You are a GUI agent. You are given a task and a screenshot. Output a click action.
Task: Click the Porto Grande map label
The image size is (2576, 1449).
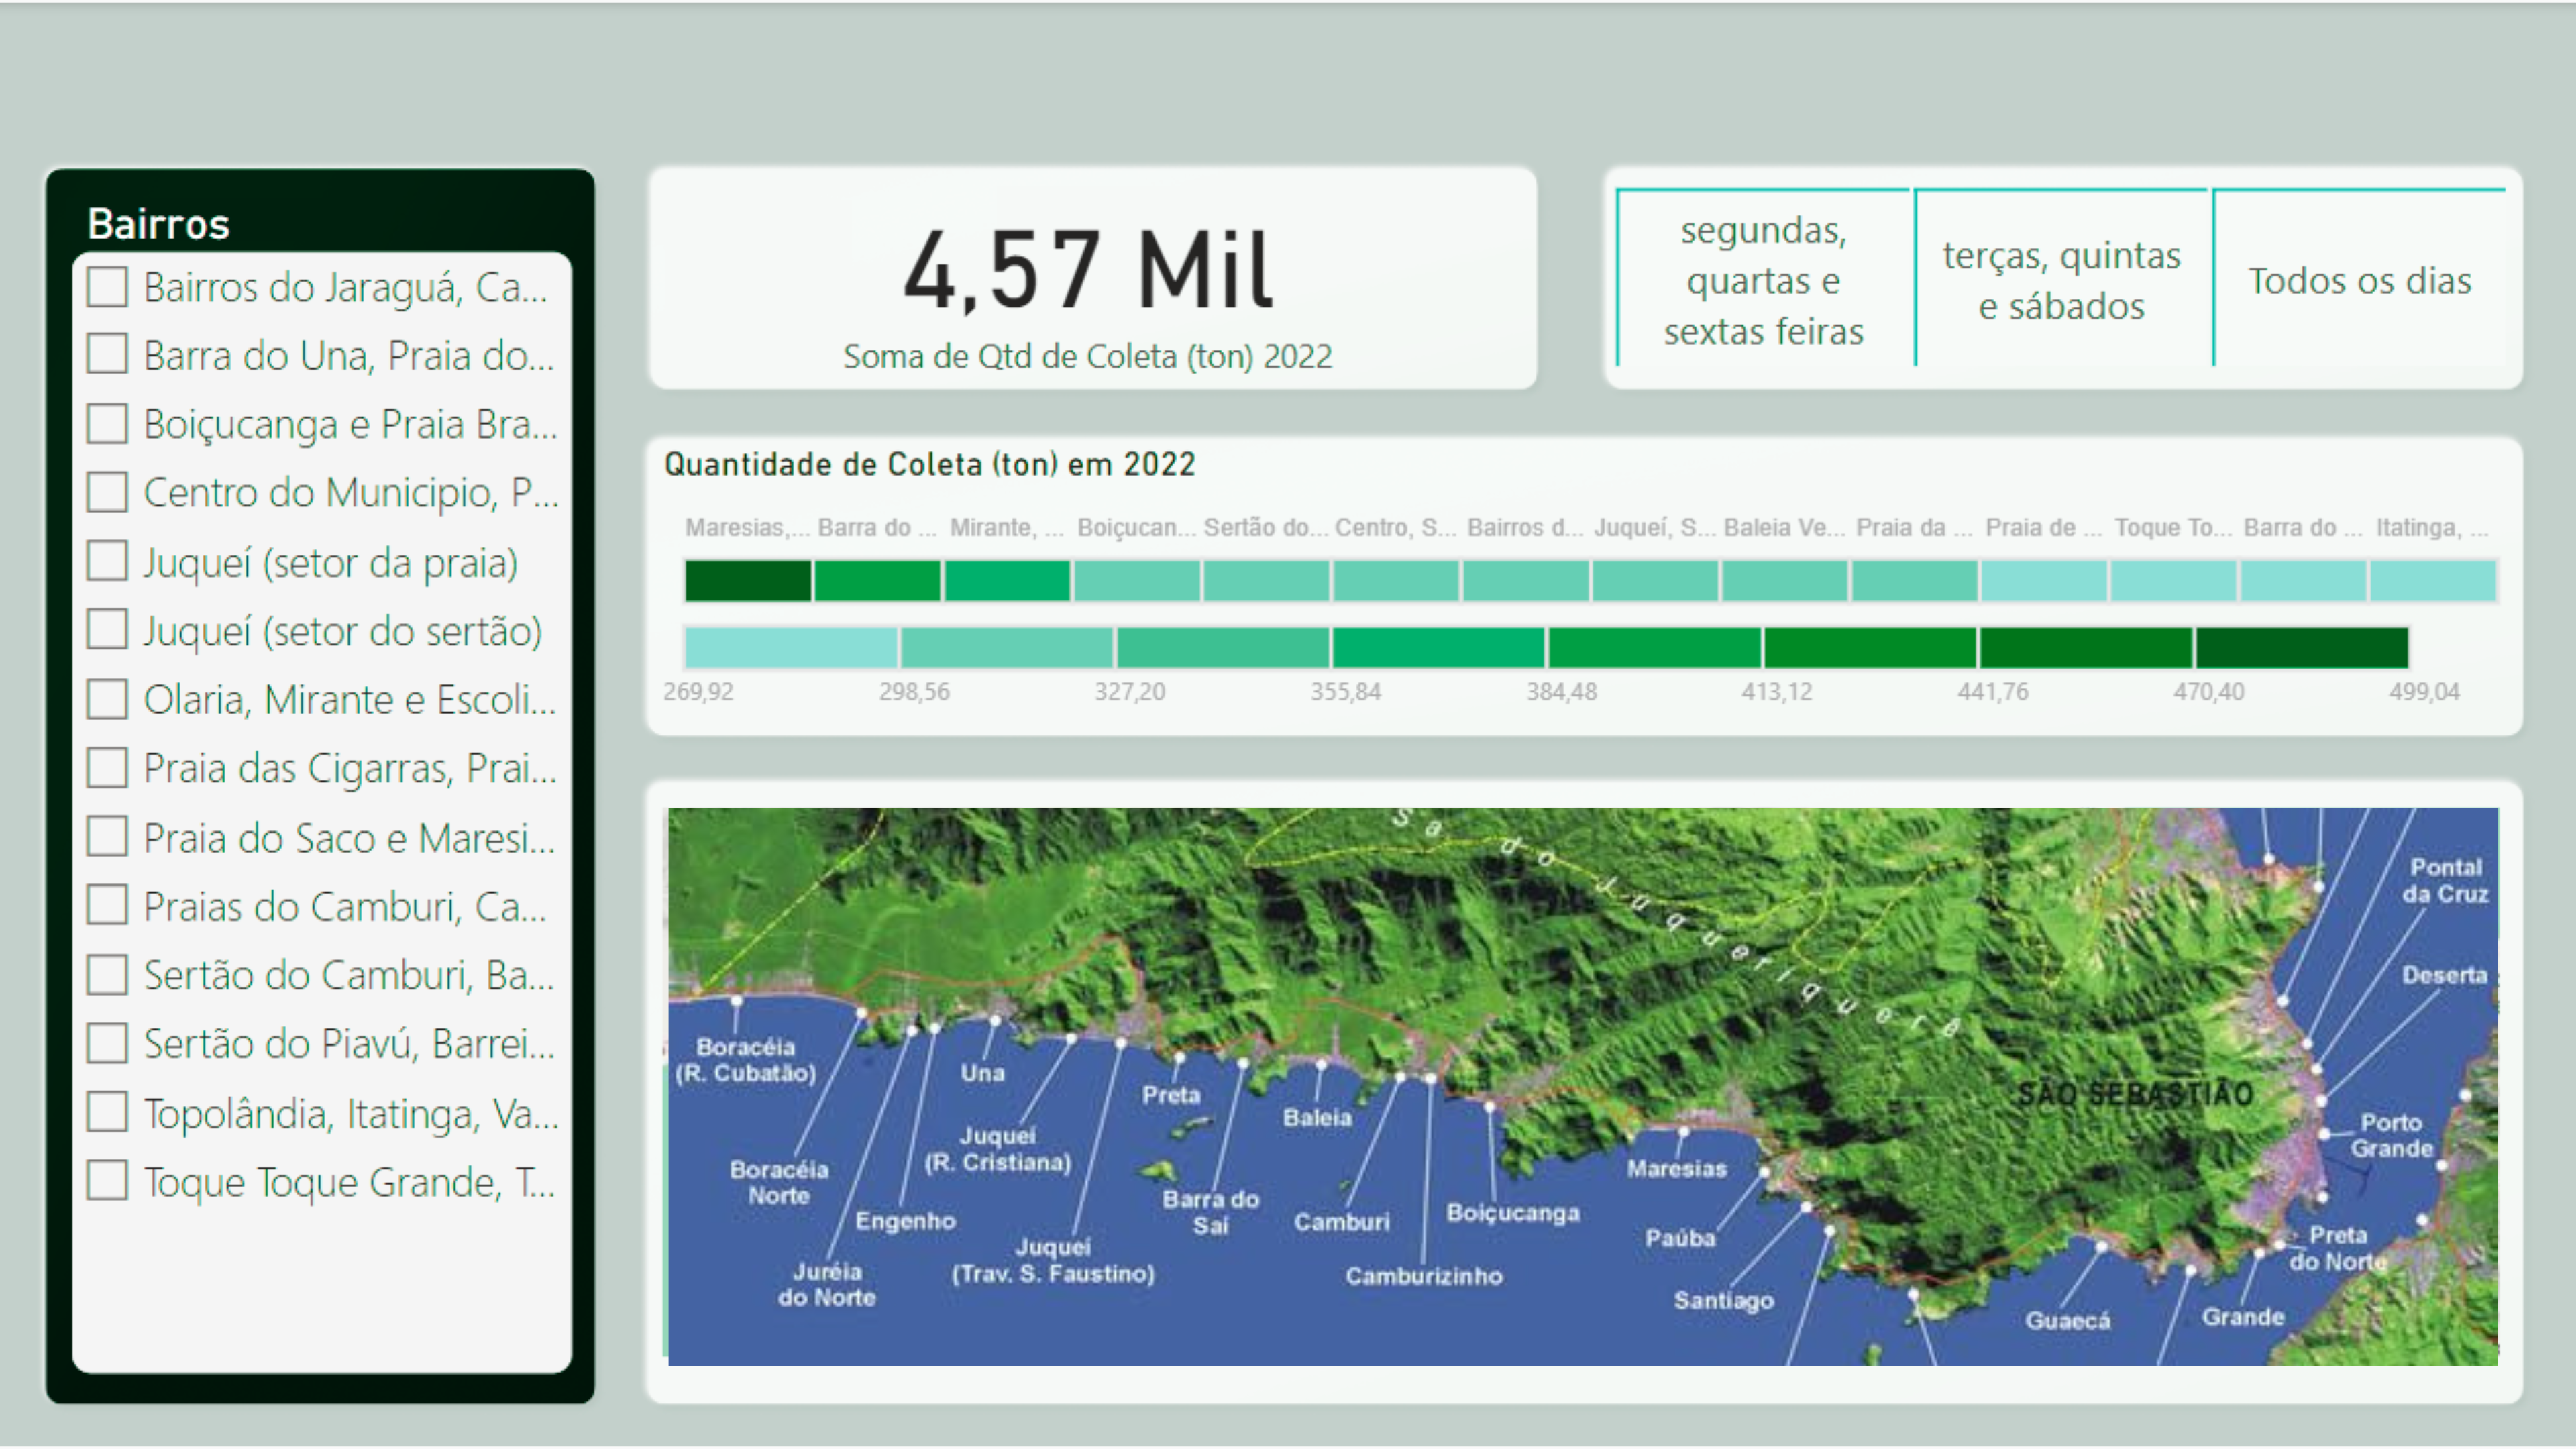tap(2391, 1136)
